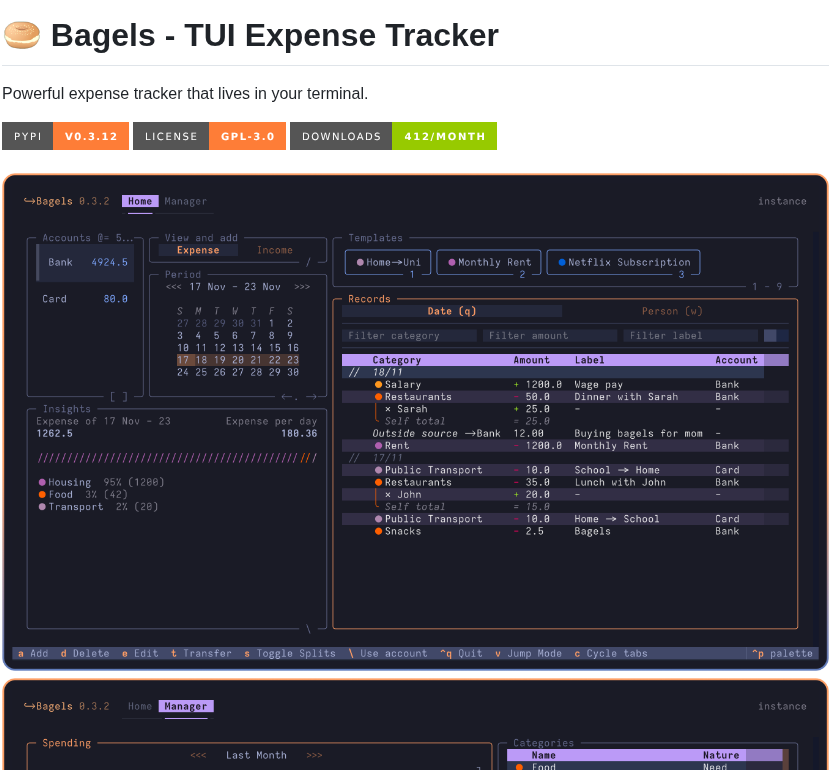Click the Category column header in Records
This screenshot has height=770, width=830.
tap(396, 360)
